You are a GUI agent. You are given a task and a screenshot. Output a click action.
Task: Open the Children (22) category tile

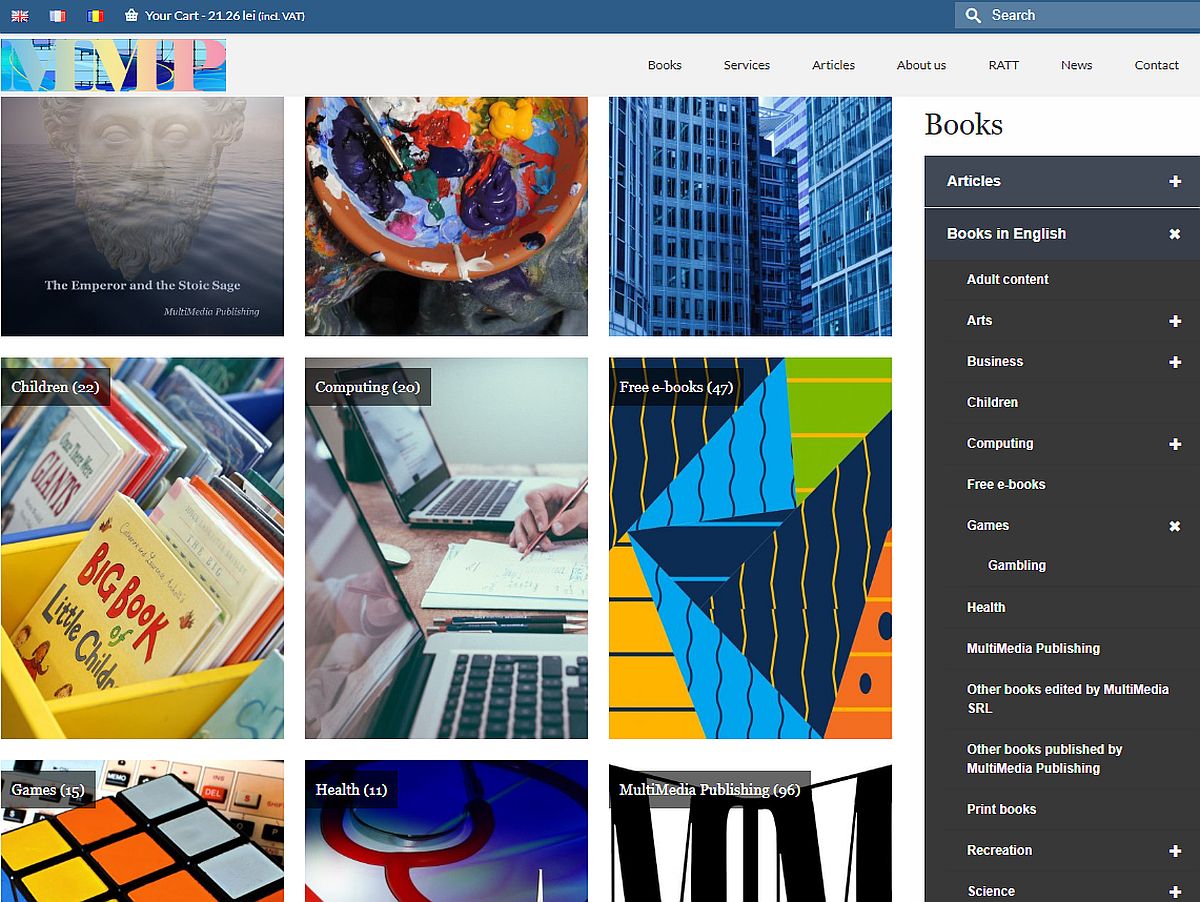coord(142,548)
